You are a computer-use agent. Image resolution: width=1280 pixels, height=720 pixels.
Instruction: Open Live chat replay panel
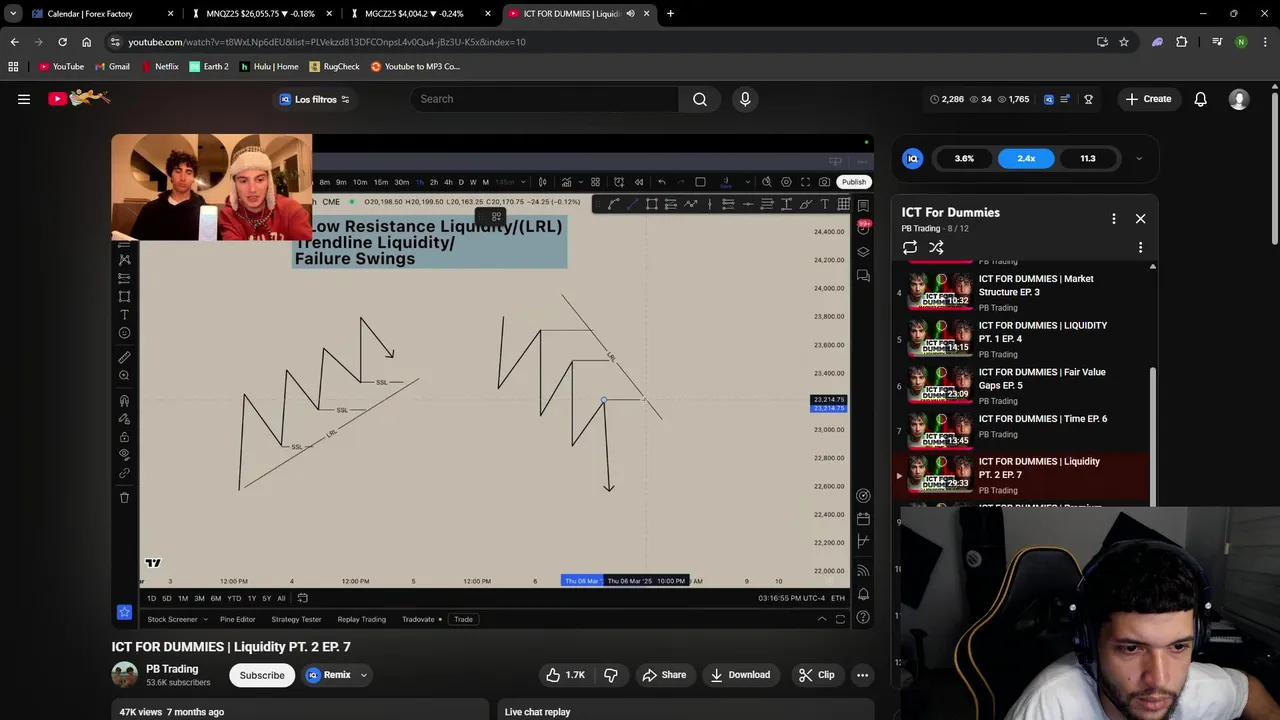(685, 710)
